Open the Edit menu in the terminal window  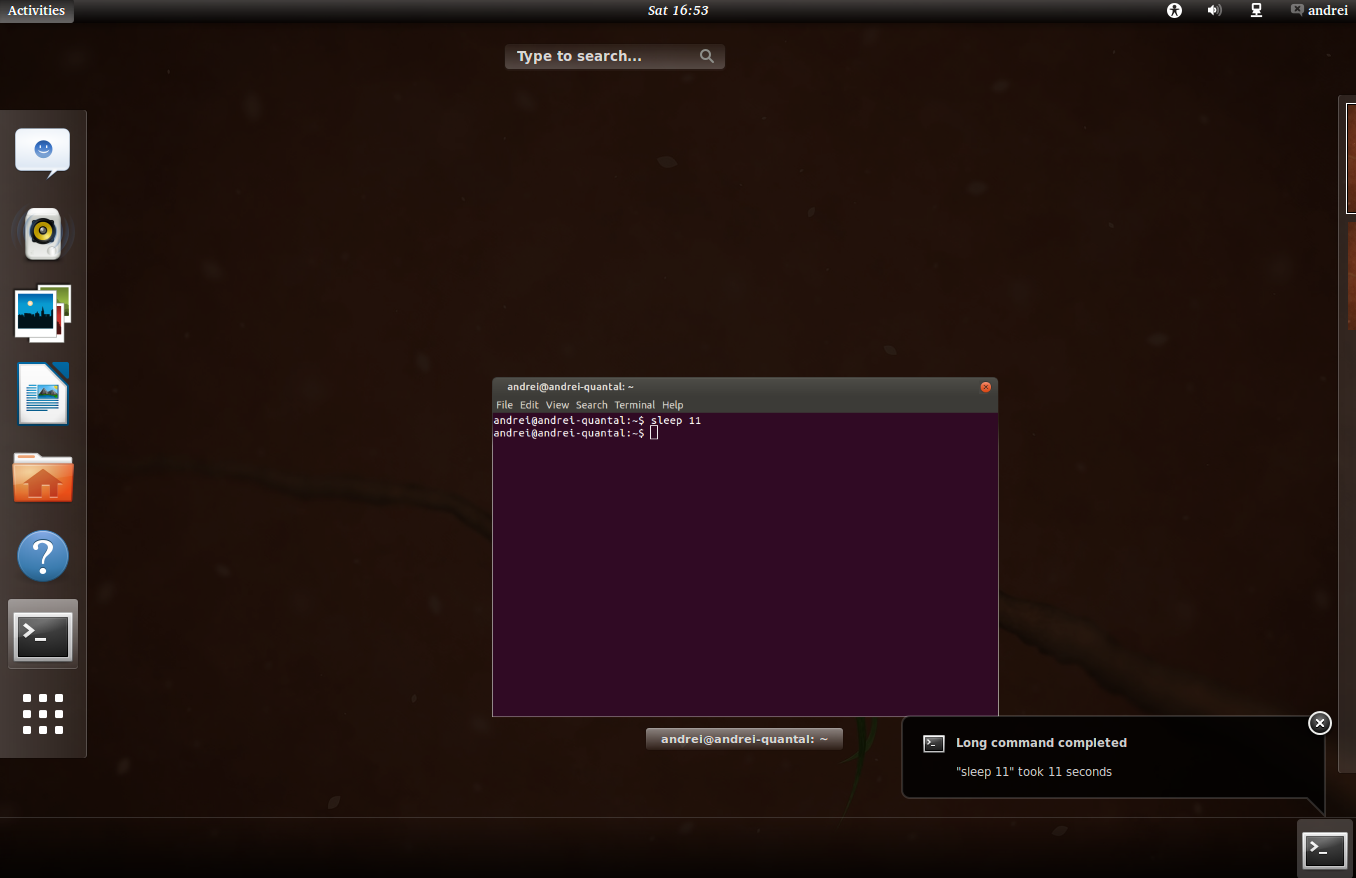point(529,405)
